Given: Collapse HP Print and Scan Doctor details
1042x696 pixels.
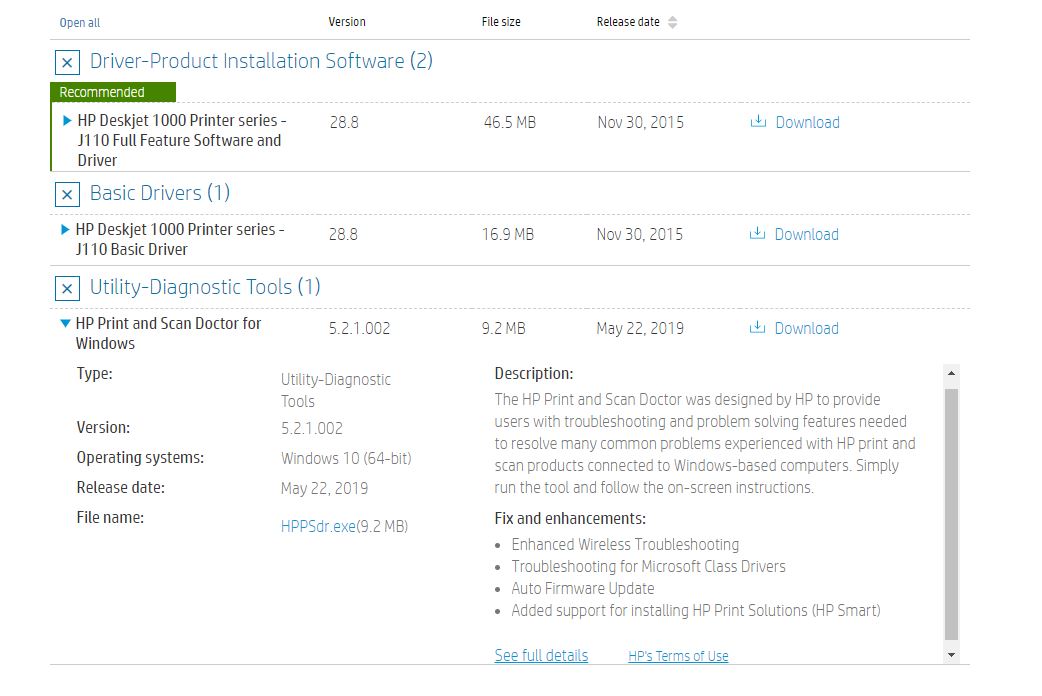Looking at the screenshot, I should pyautogui.click(x=66, y=324).
